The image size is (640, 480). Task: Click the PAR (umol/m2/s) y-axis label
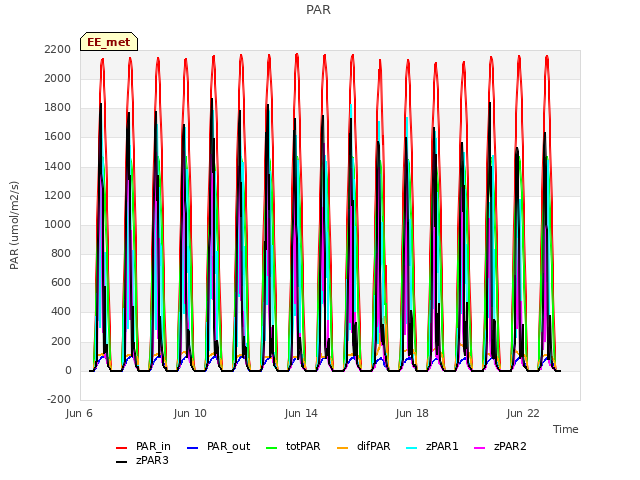14,225
